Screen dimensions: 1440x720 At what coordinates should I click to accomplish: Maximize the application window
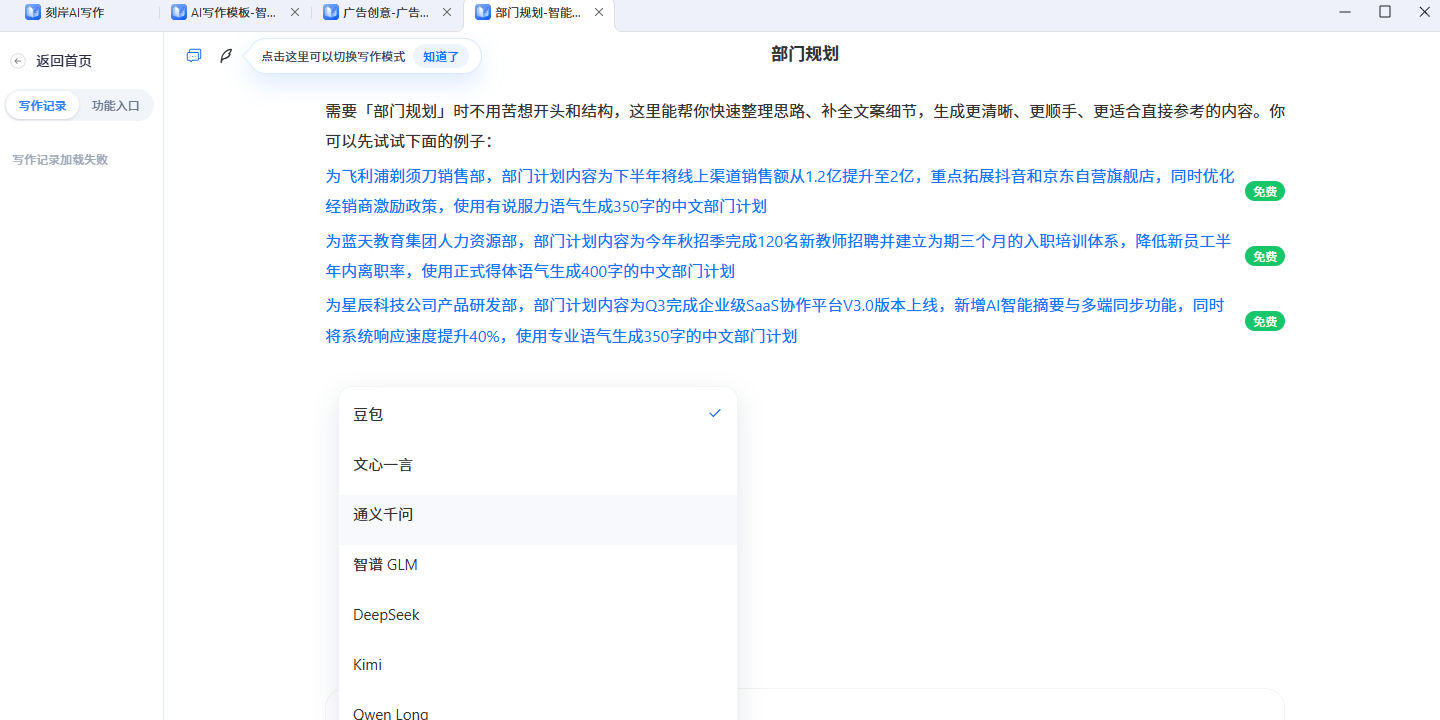pyautogui.click(x=1385, y=12)
